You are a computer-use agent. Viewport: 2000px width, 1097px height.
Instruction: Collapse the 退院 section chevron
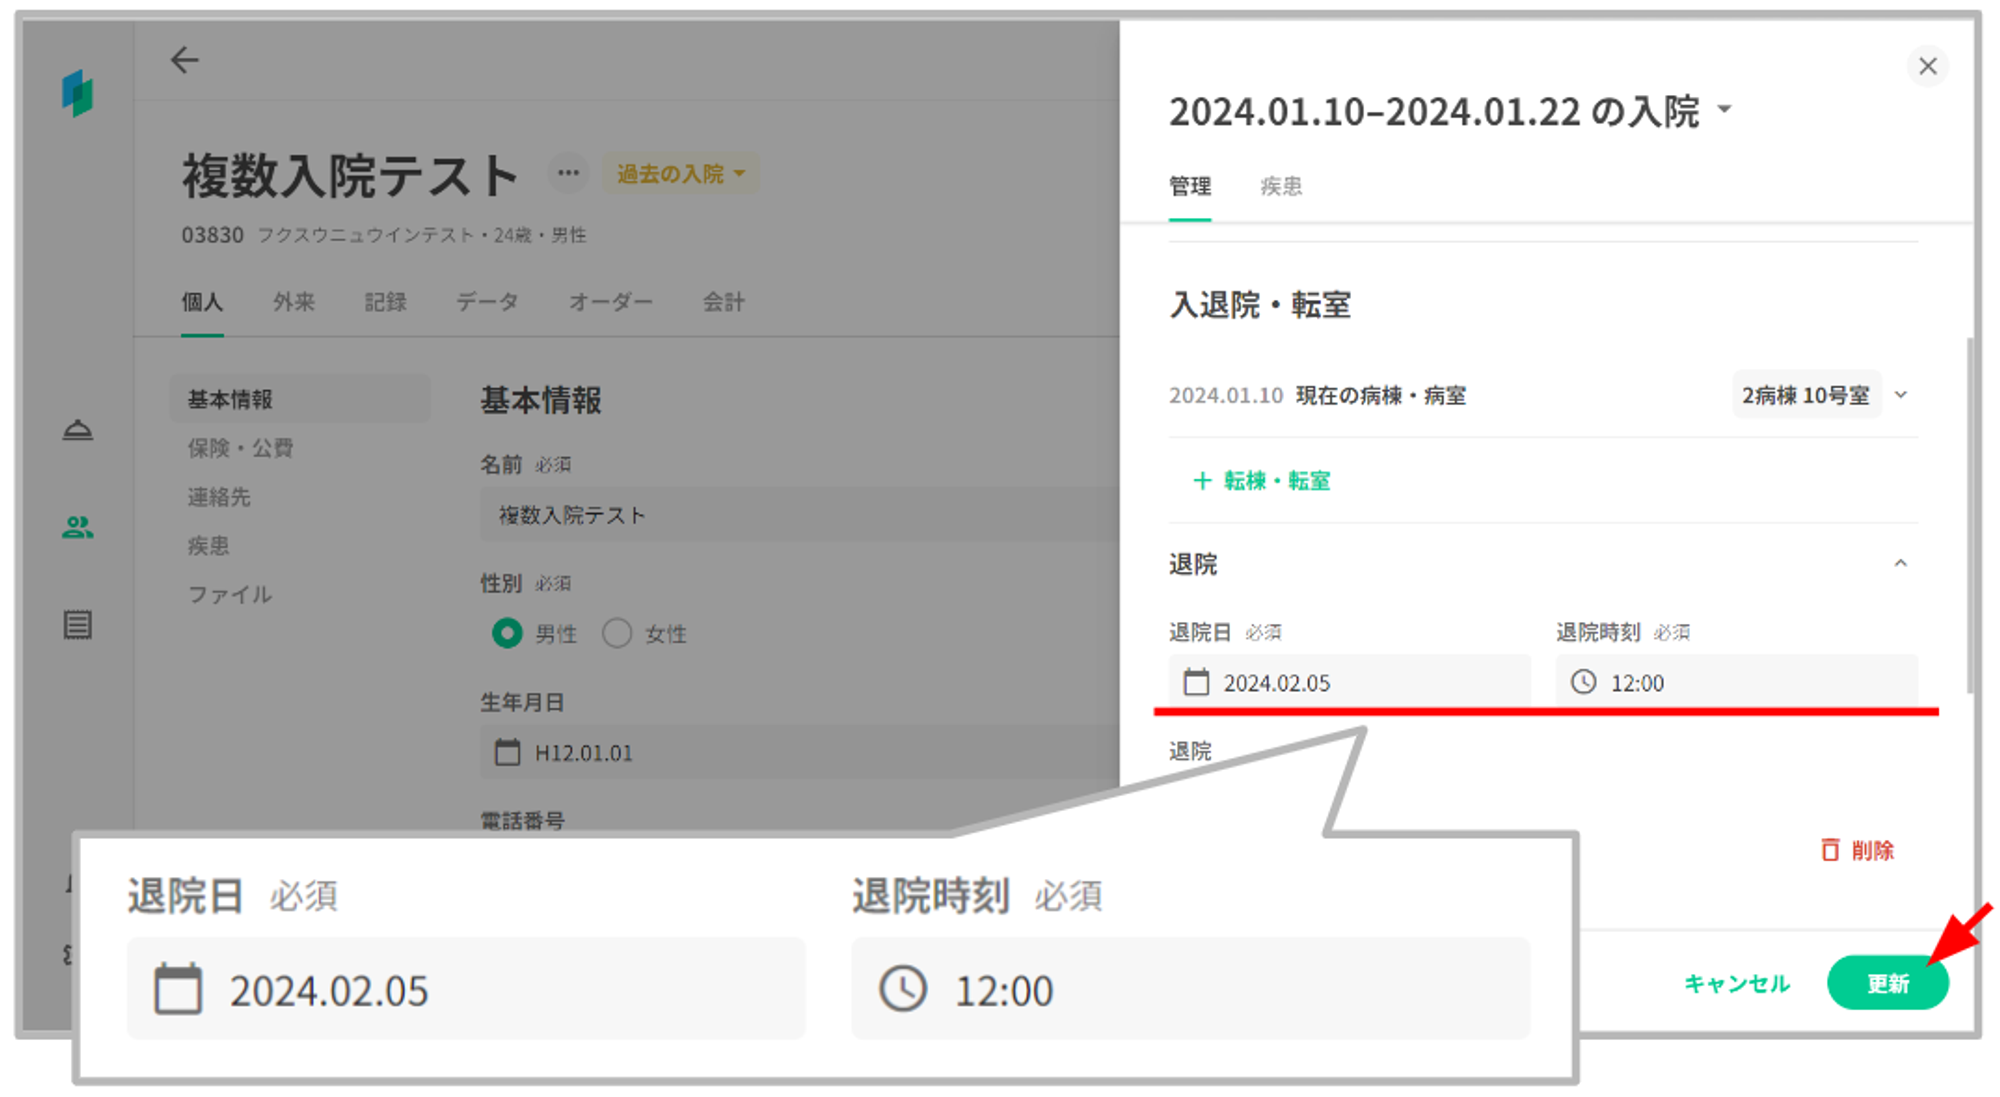pos(1900,564)
